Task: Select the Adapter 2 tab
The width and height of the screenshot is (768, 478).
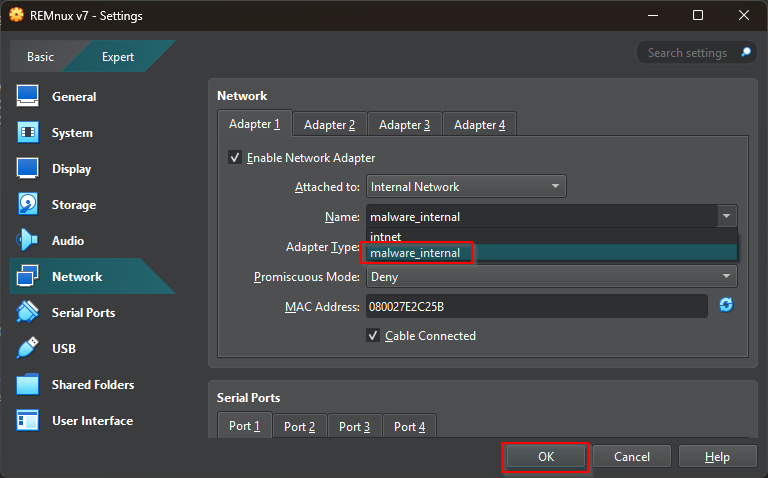Action: click(x=330, y=125)
